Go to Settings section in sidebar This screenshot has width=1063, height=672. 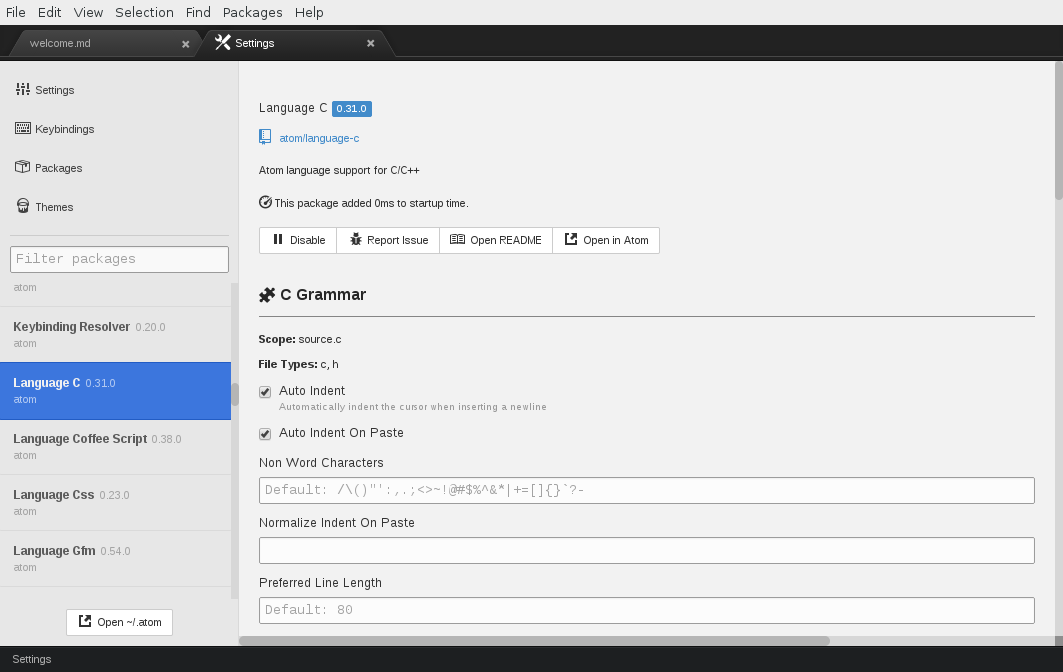(54, 90)
